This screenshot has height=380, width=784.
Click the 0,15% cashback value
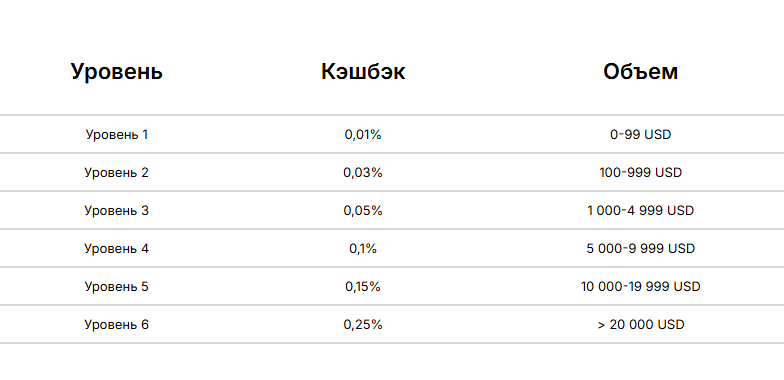(x=363, y=286)
